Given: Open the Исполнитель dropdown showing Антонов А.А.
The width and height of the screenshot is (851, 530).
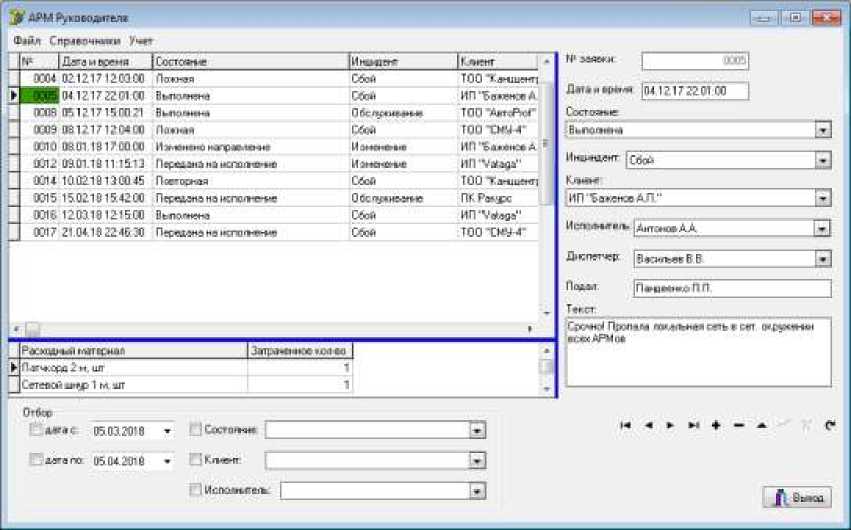Looking at the screenshot, I should coord(823,228).
